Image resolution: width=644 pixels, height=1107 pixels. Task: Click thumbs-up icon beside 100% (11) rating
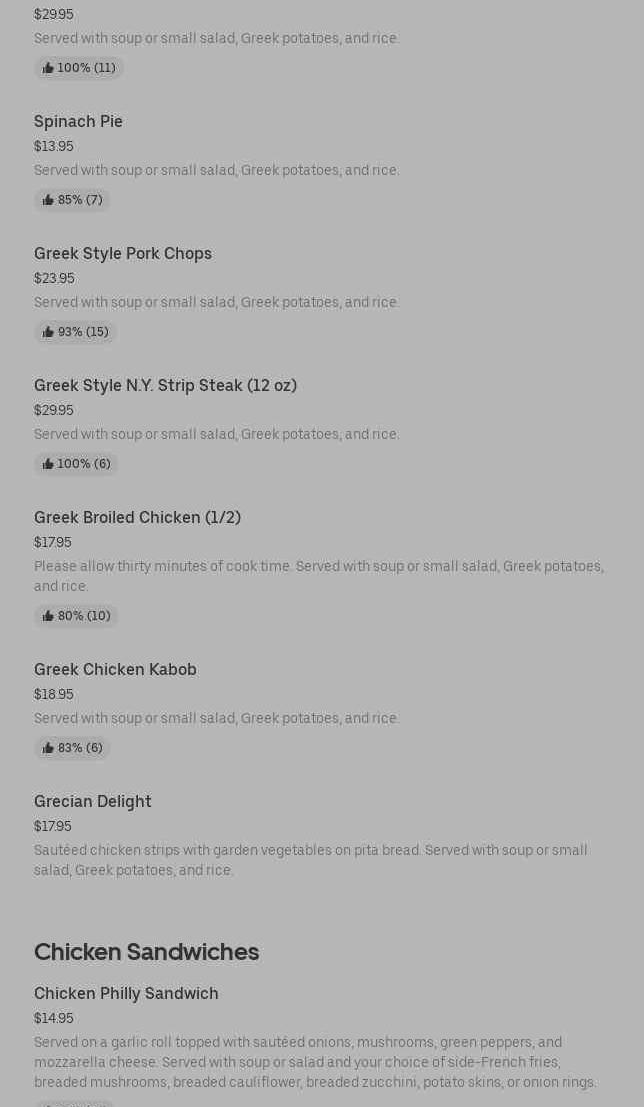pos(48,68)
